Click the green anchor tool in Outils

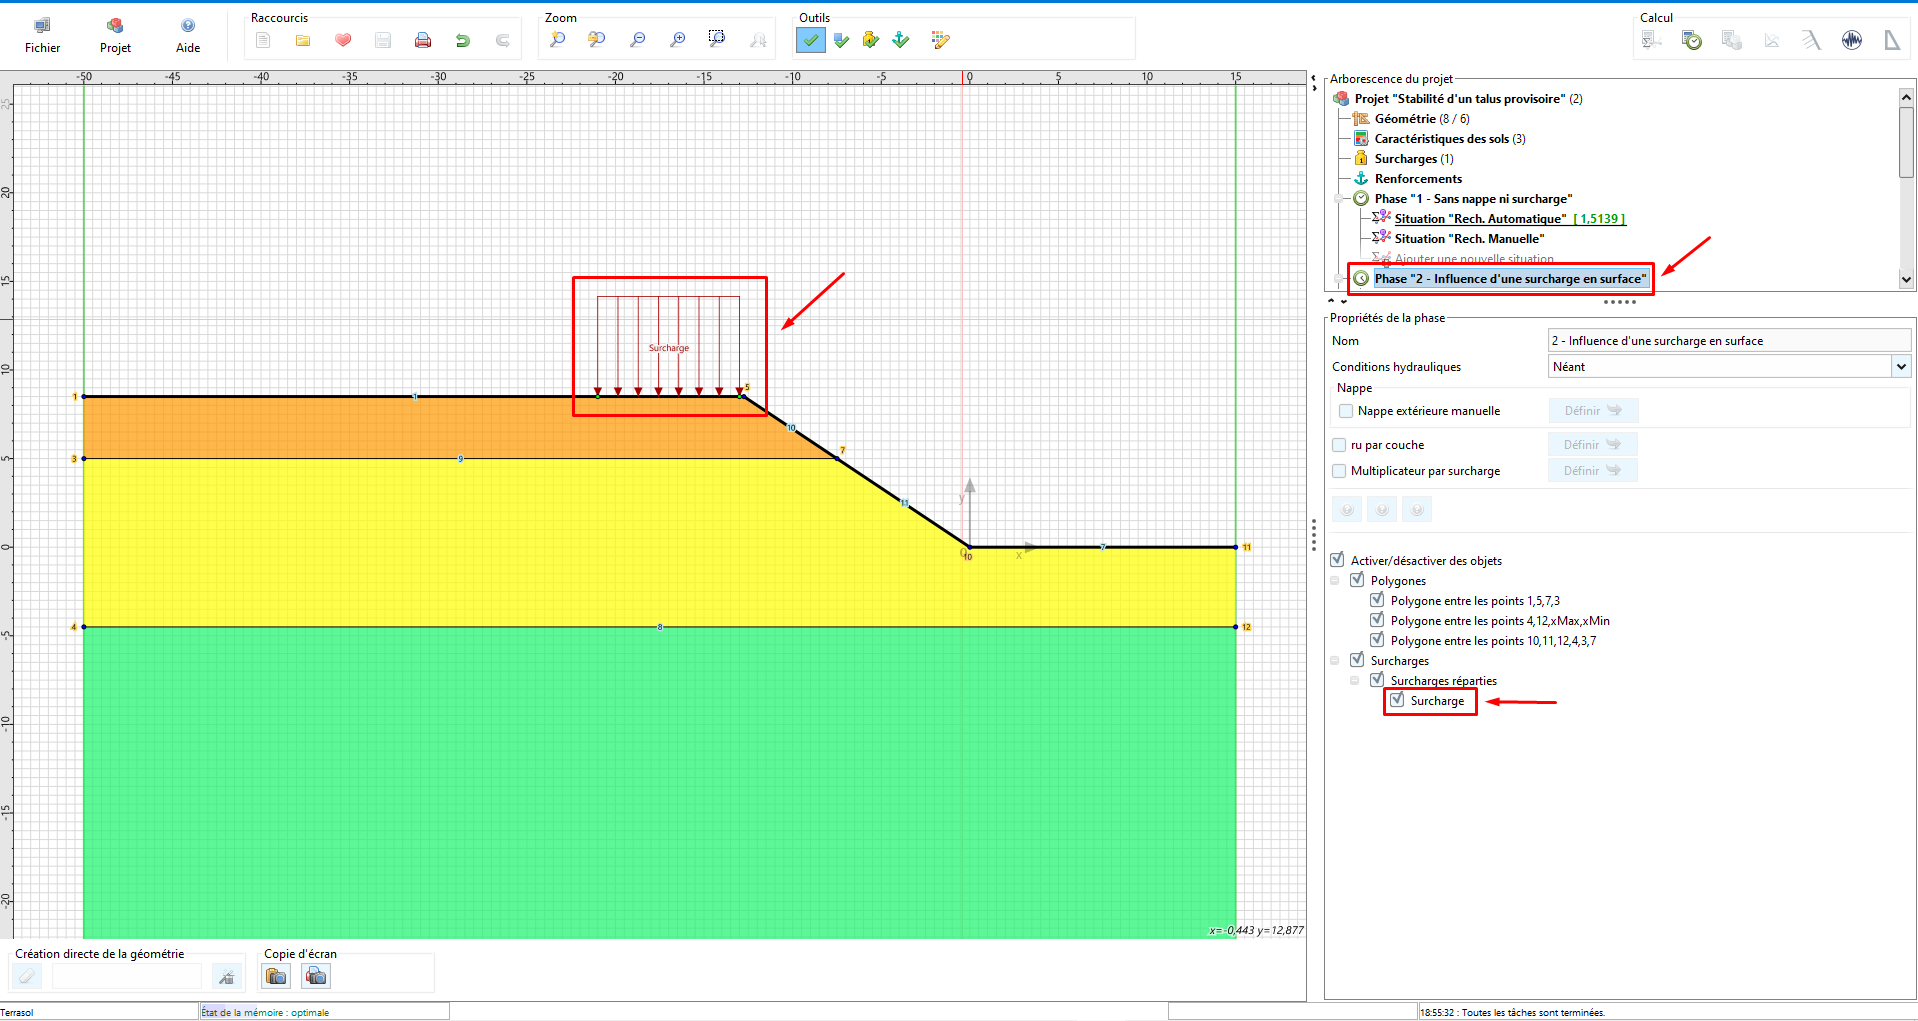[x=901, y=40]
